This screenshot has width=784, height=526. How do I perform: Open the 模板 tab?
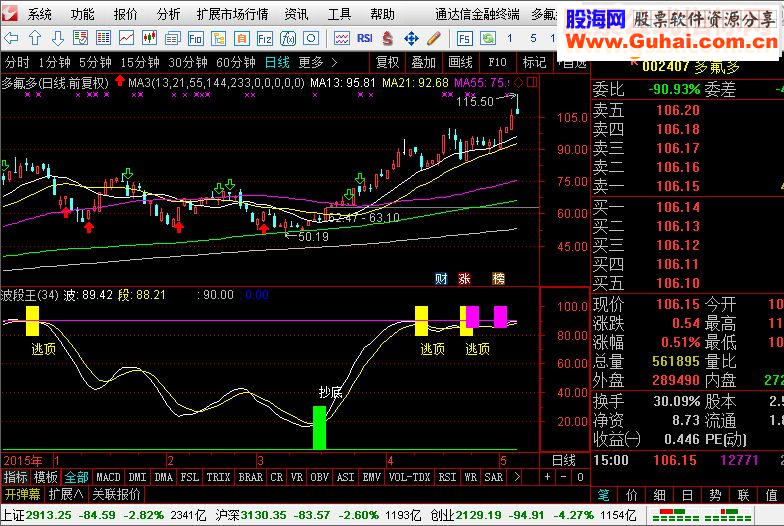[x=46, y=477]
